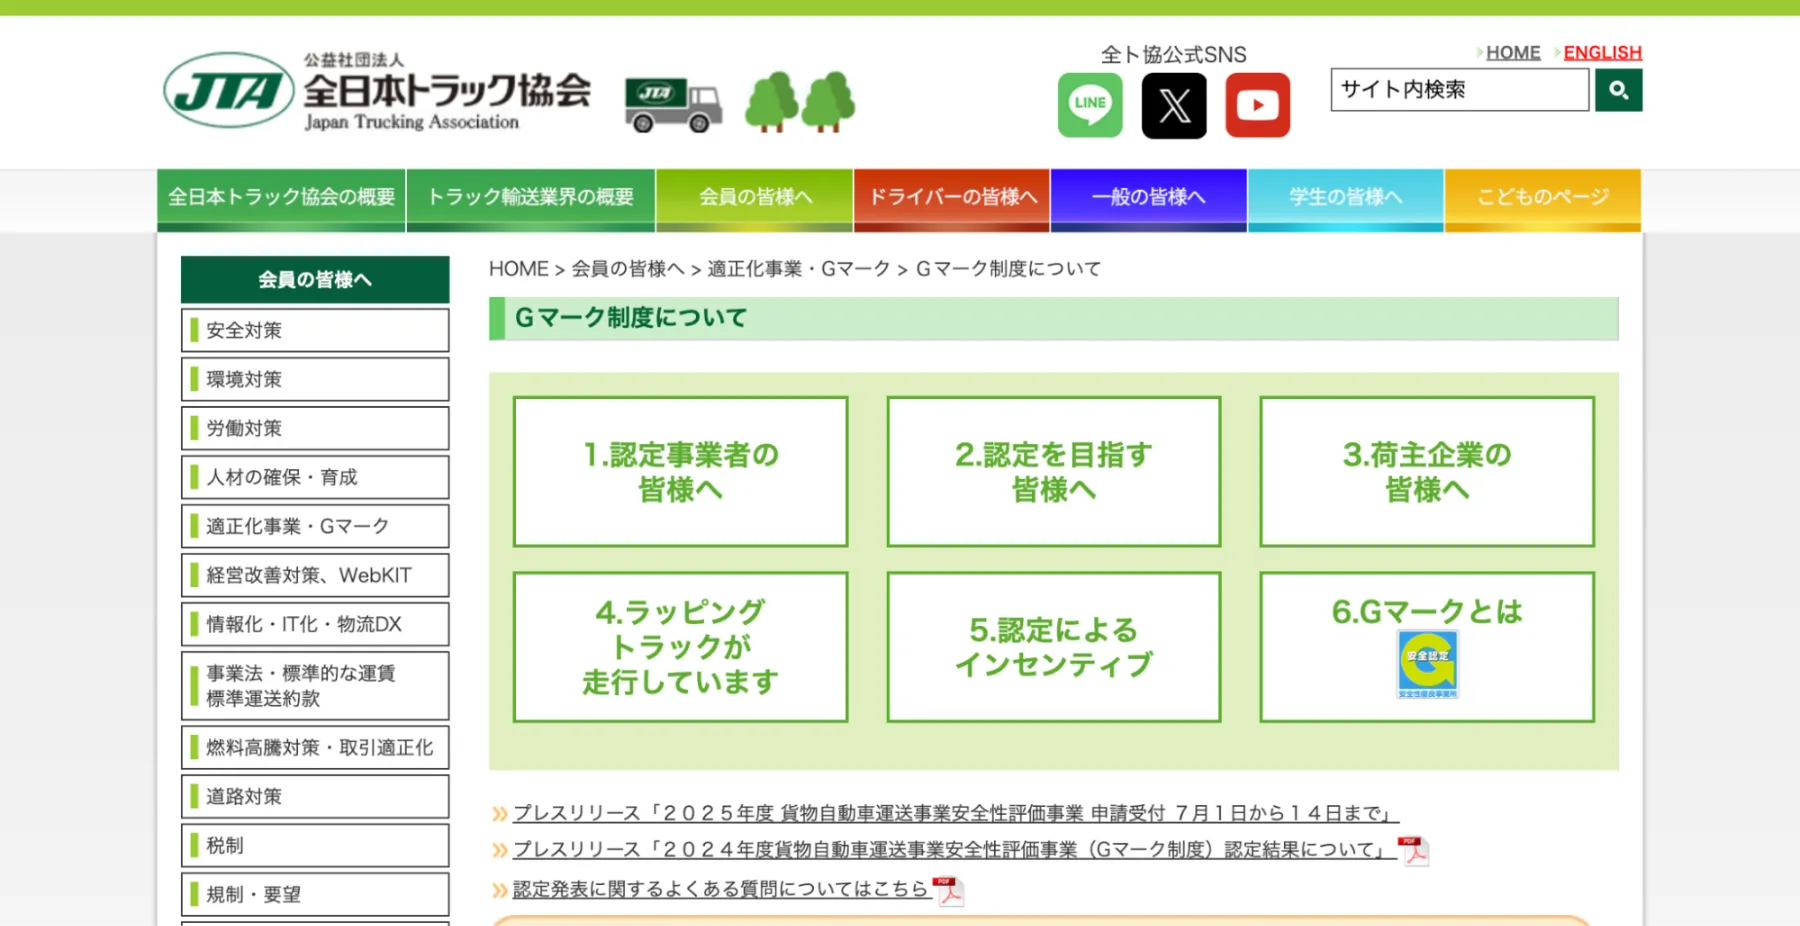Open トラック輸送業界の概要 from the navigation
The width and height of the screenshot is (1800, 926).
pos(530,198)
